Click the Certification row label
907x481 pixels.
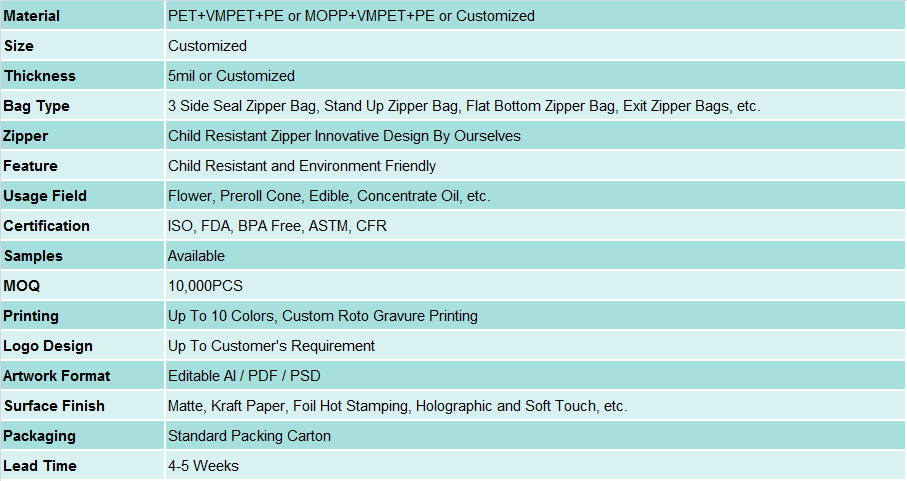[x=47, y=226]
